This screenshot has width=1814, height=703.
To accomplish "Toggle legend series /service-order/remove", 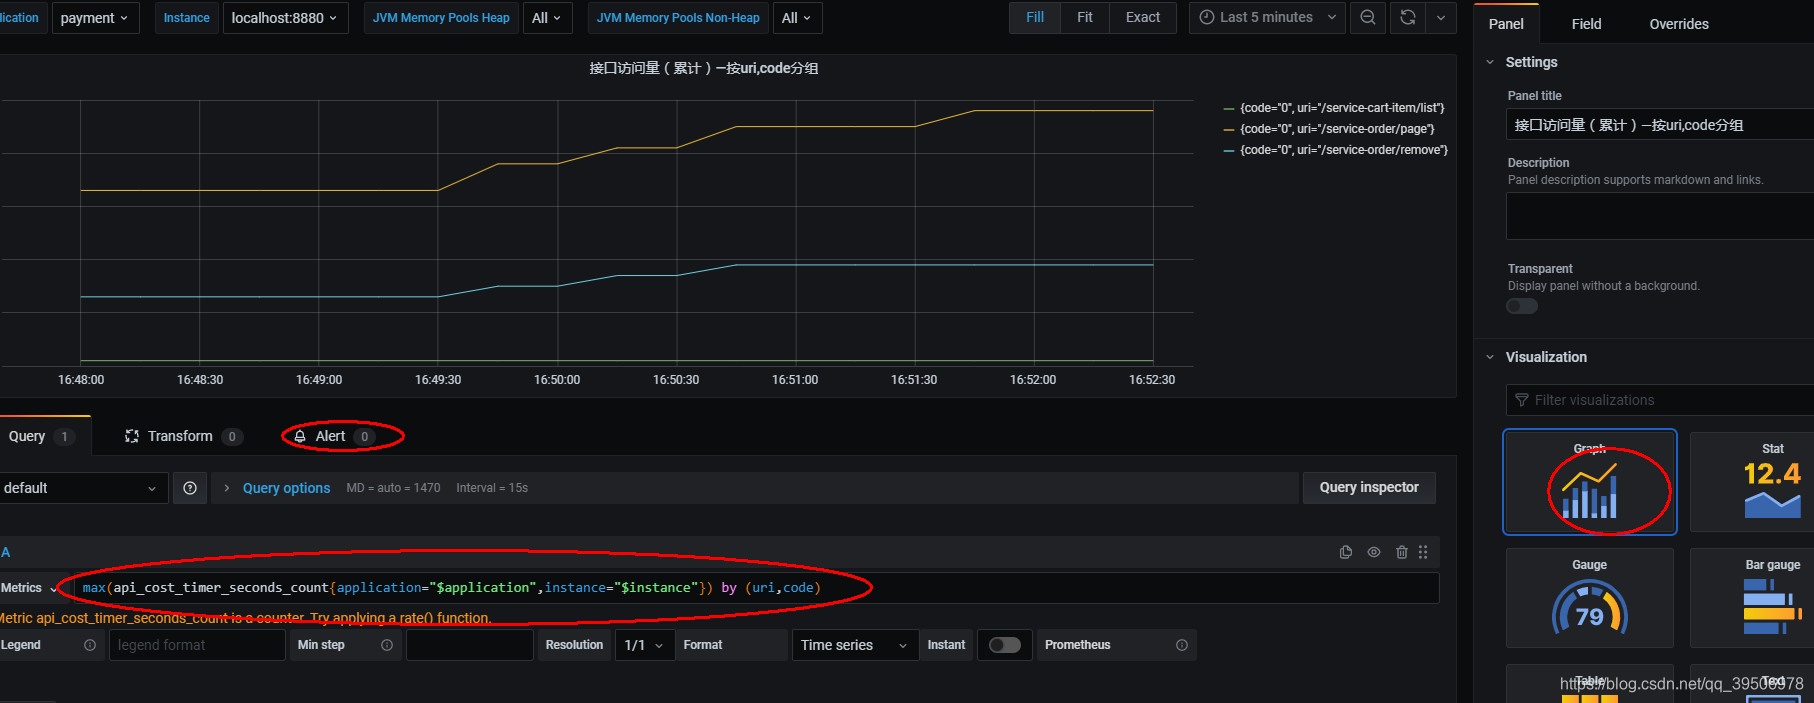I will [x=1344, y=150].
